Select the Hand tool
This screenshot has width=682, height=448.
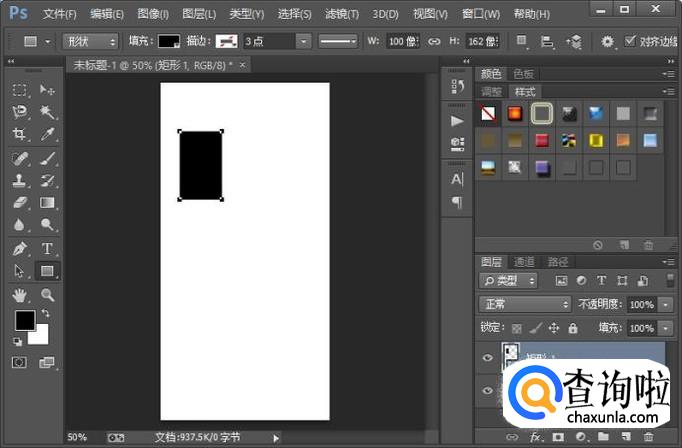(19, 295)
